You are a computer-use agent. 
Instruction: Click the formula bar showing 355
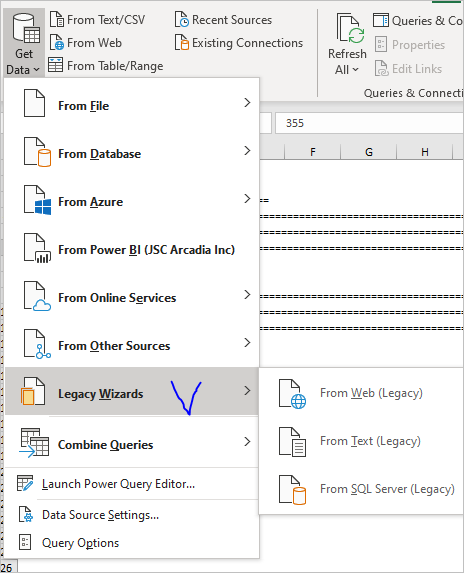tap(369, 123)
